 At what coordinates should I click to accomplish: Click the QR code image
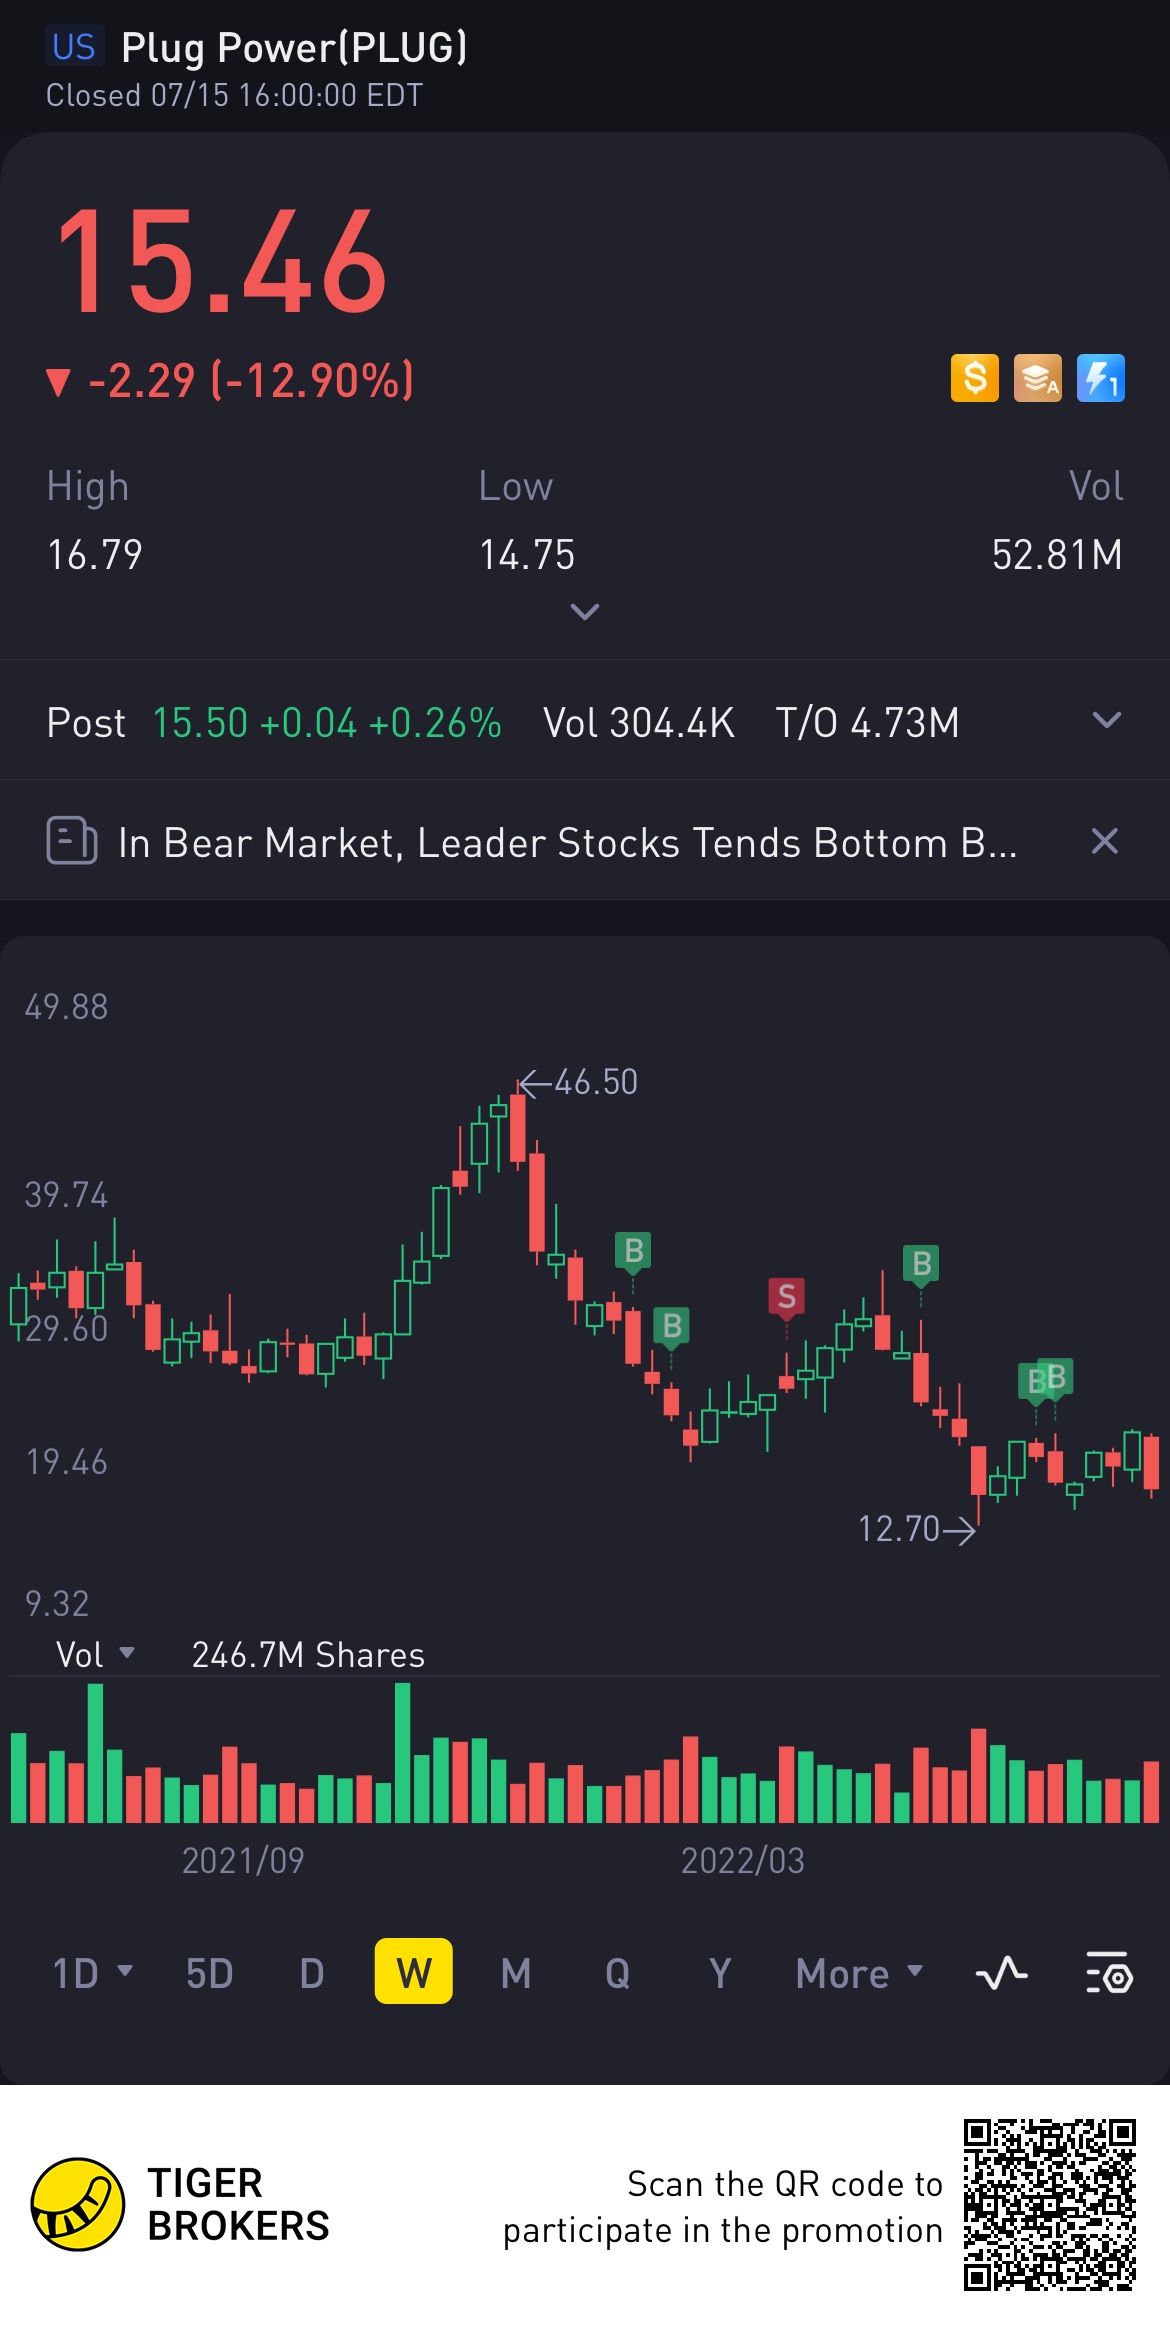[x=1049, y=2204]
